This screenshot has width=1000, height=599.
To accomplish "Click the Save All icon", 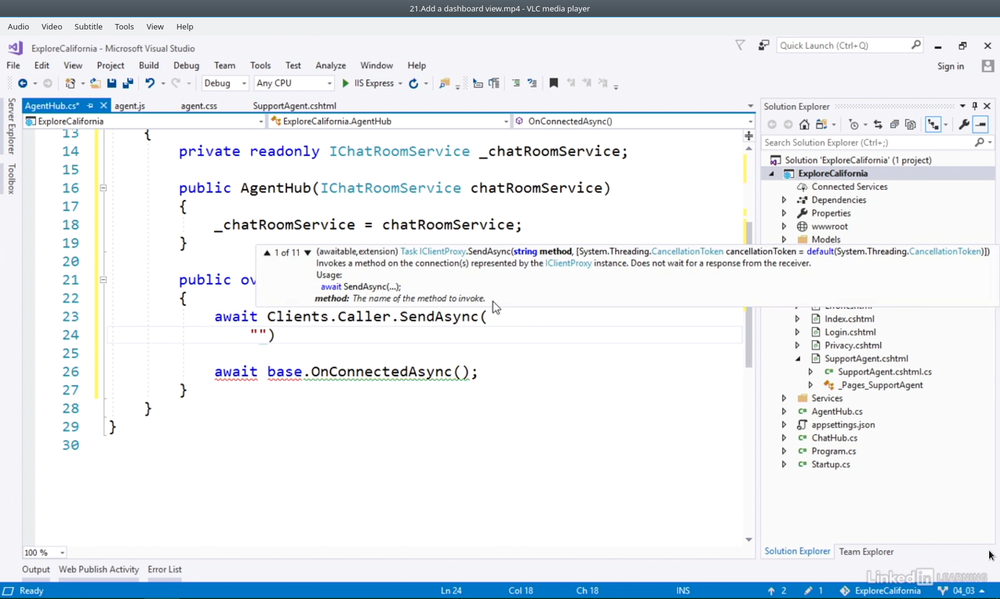I will (128, 84).
